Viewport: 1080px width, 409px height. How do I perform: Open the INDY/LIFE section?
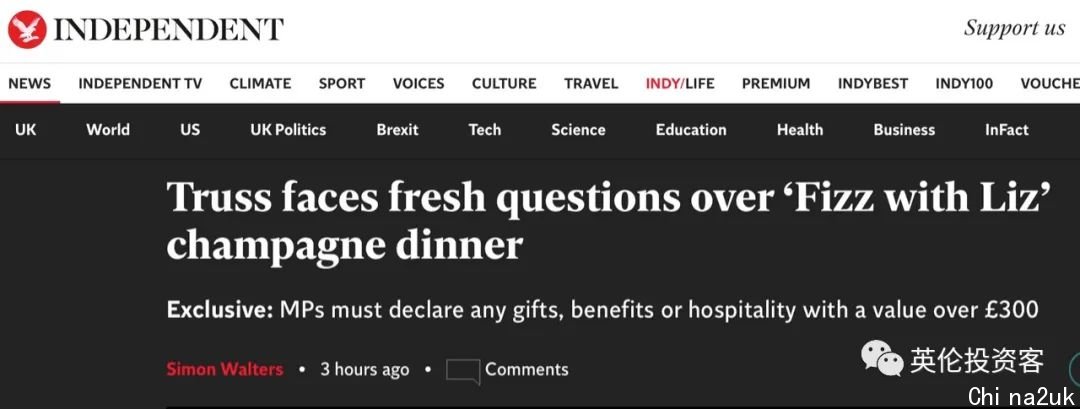680,83
